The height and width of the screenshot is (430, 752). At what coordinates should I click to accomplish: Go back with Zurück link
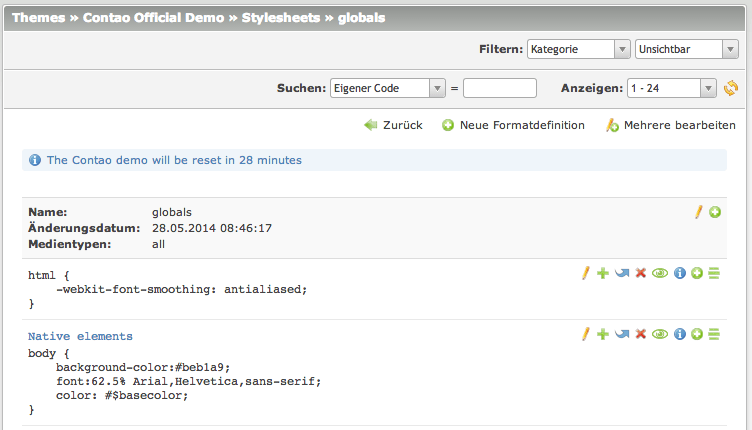(x=393, y=125)
